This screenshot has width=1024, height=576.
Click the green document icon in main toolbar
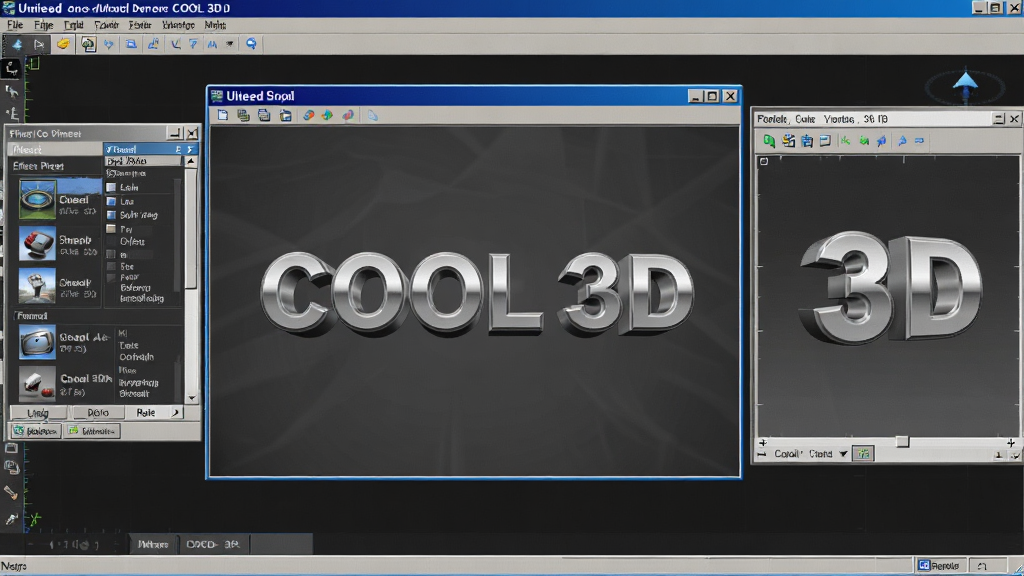88,44
